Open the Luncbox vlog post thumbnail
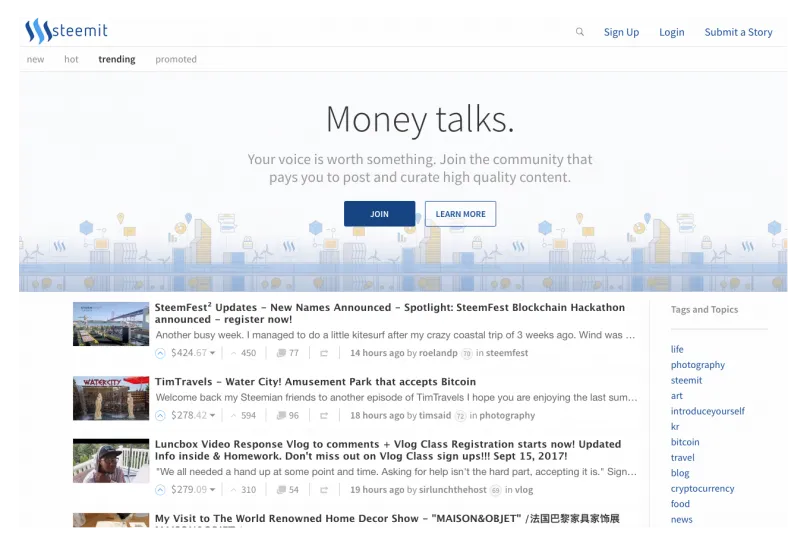Viewport: 810px width, 544px height. 111,461
